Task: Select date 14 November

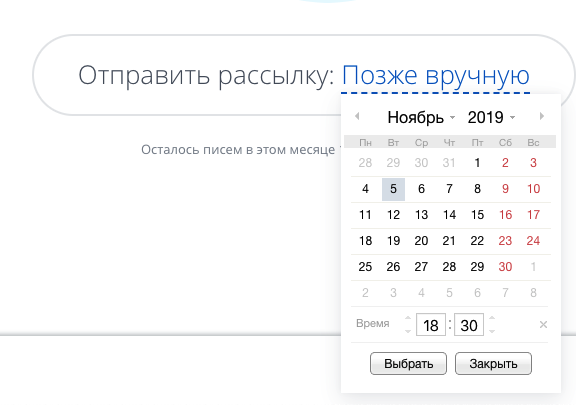Action: click(x=449, y=215)
